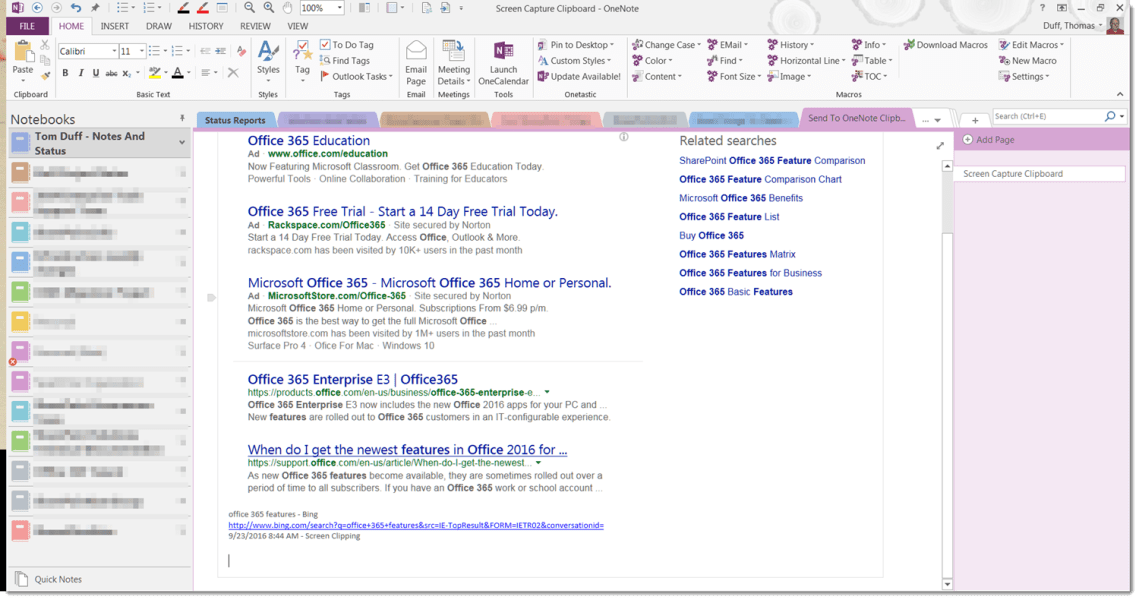
Task: Open the font size dropdown
Action: tap(143, 51)
